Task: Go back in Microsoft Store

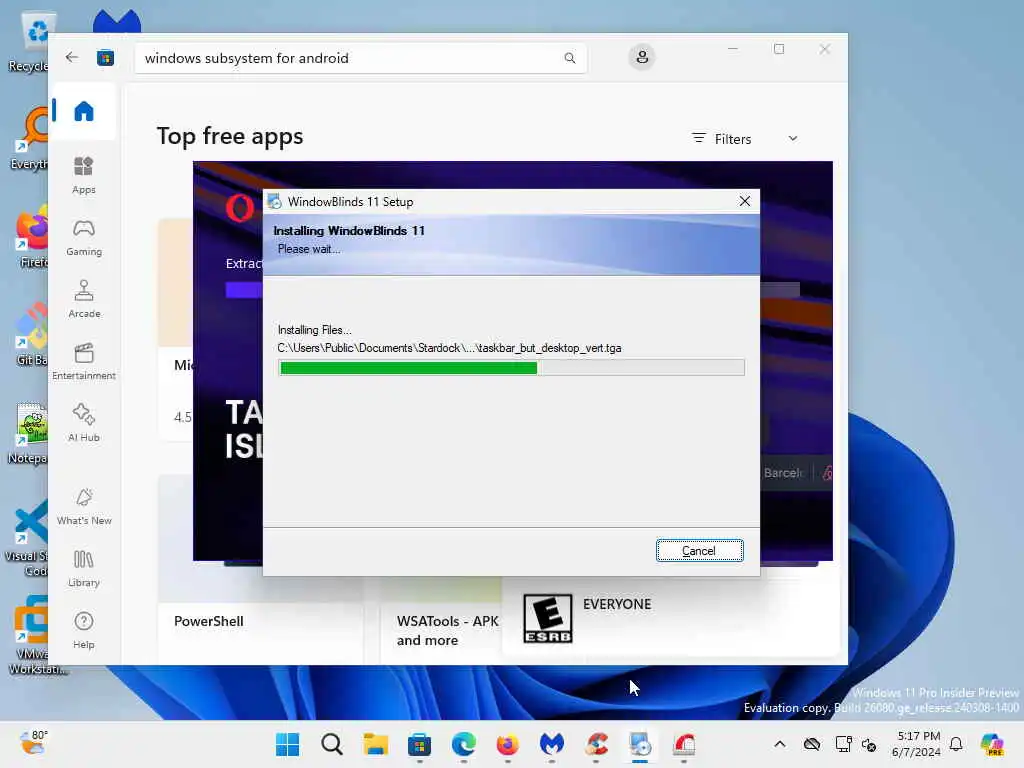Action: [x=72, y=57]
